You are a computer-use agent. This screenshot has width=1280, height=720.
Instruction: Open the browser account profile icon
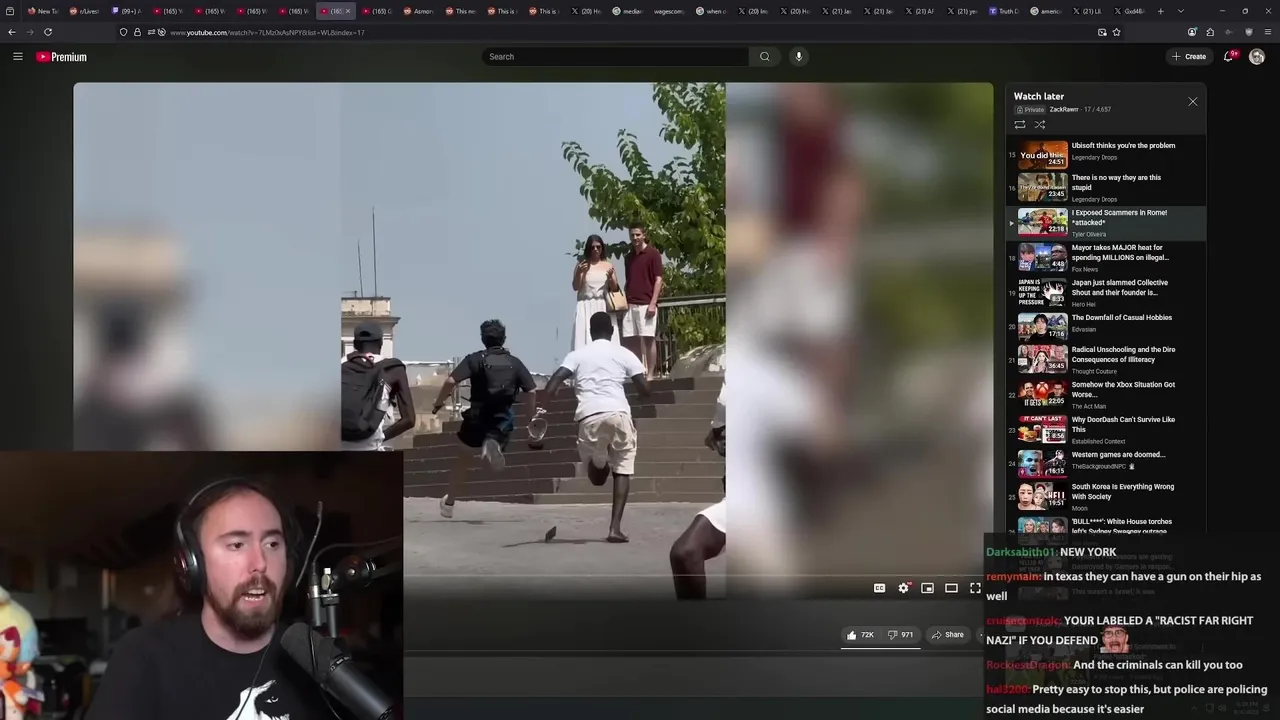1192,32
